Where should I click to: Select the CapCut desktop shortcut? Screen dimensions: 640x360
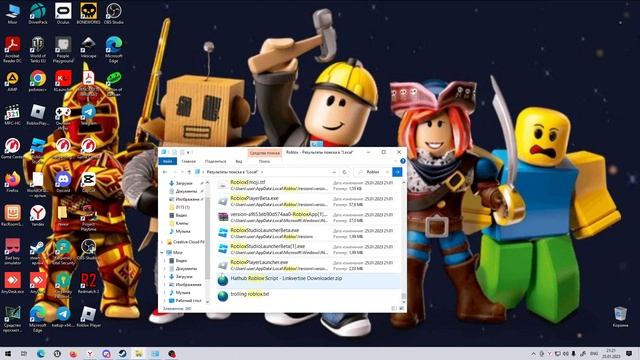tap(88, 182)
